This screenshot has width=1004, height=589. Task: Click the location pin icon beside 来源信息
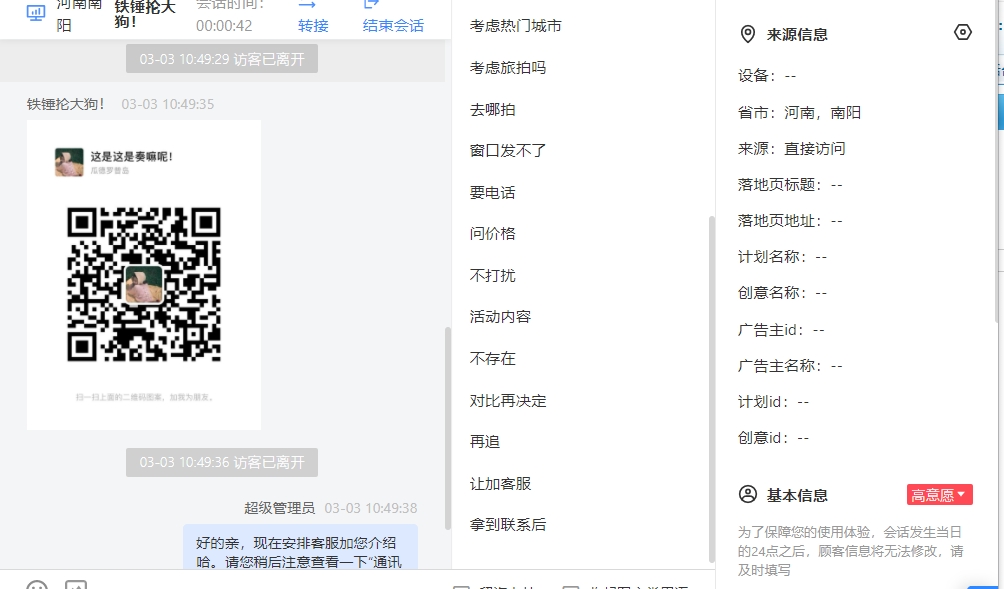coord(747,34)
